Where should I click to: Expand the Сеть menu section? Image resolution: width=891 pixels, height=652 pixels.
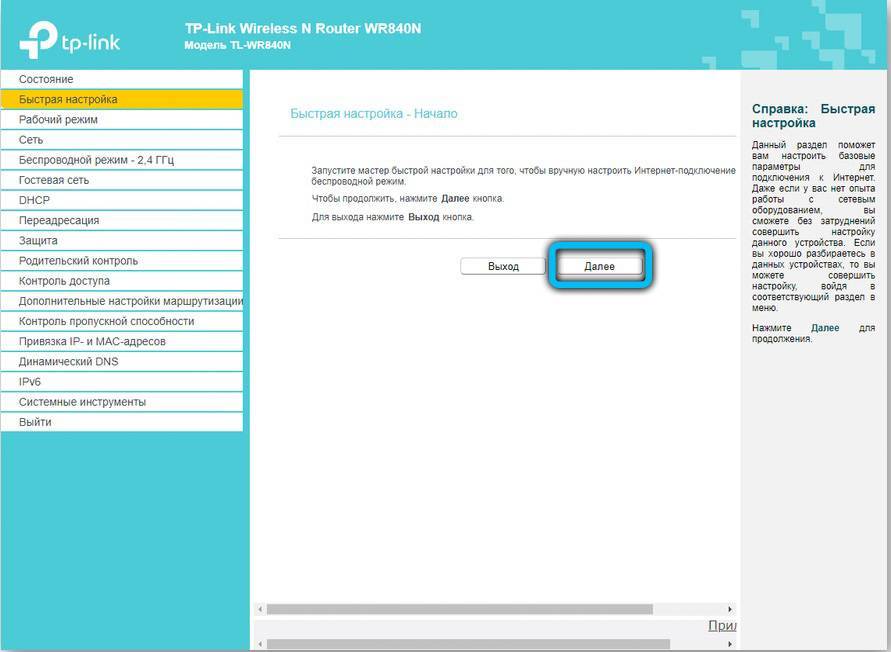click(31, 140)
